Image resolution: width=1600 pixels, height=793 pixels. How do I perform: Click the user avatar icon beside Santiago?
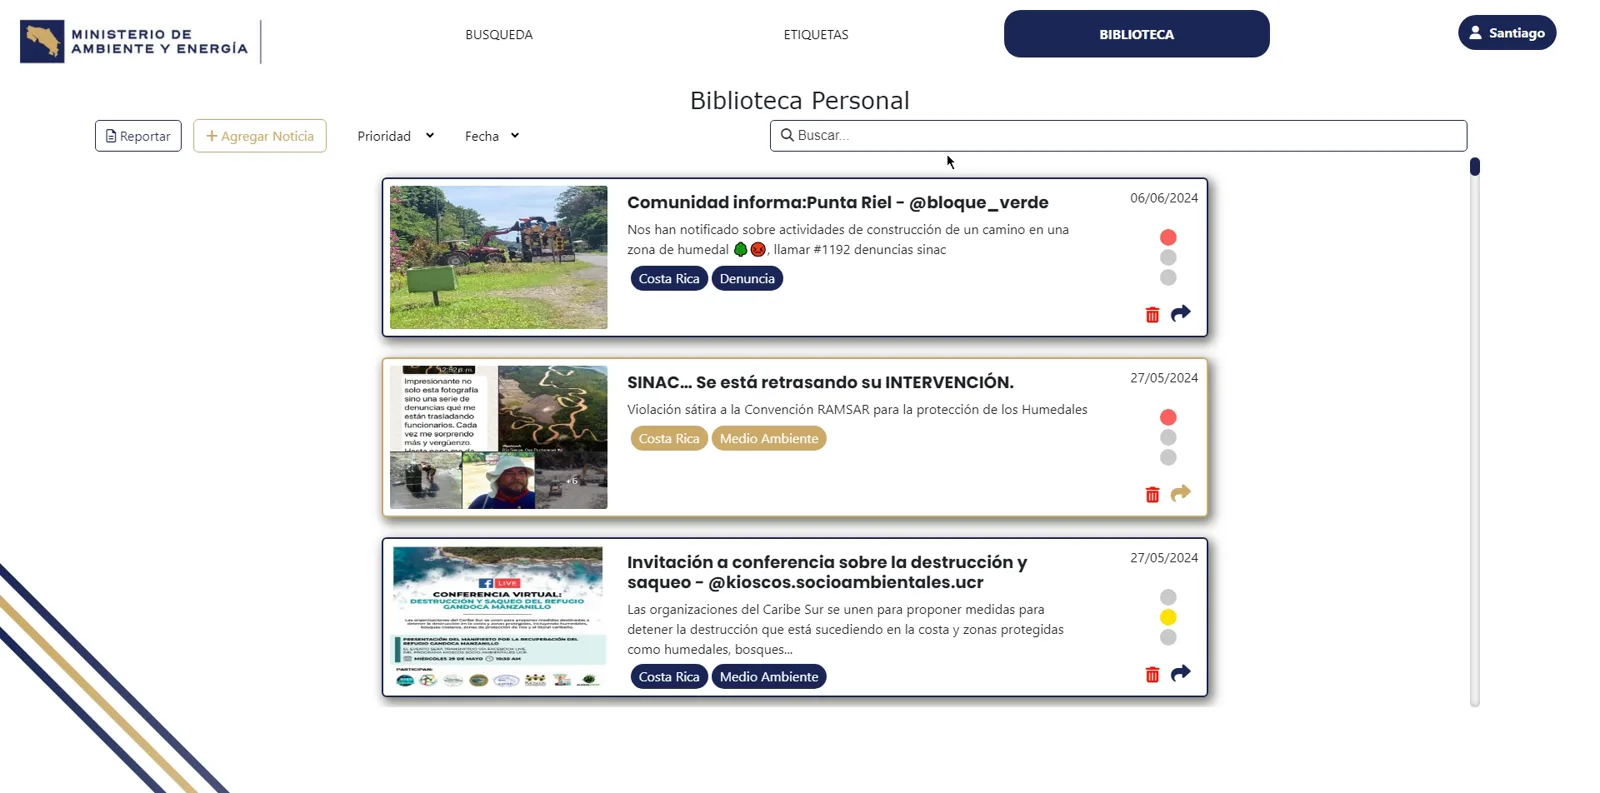(x=1475, y=33)
